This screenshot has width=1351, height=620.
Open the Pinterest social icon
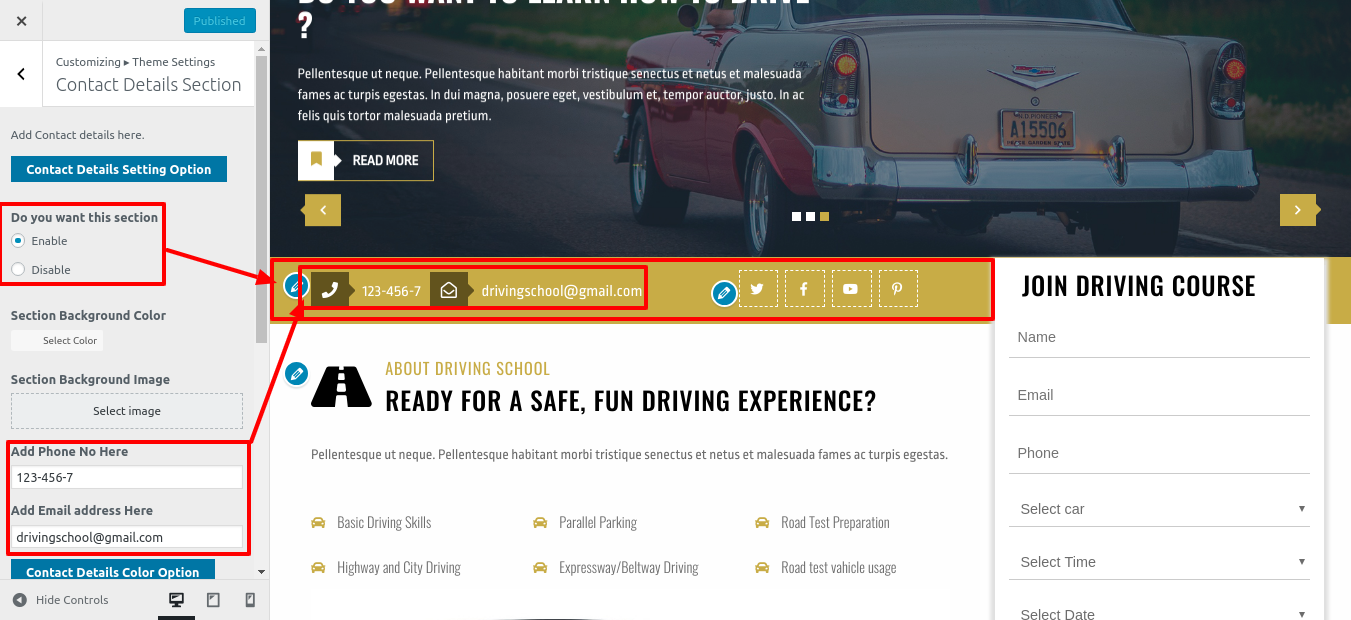pos(897,289)
